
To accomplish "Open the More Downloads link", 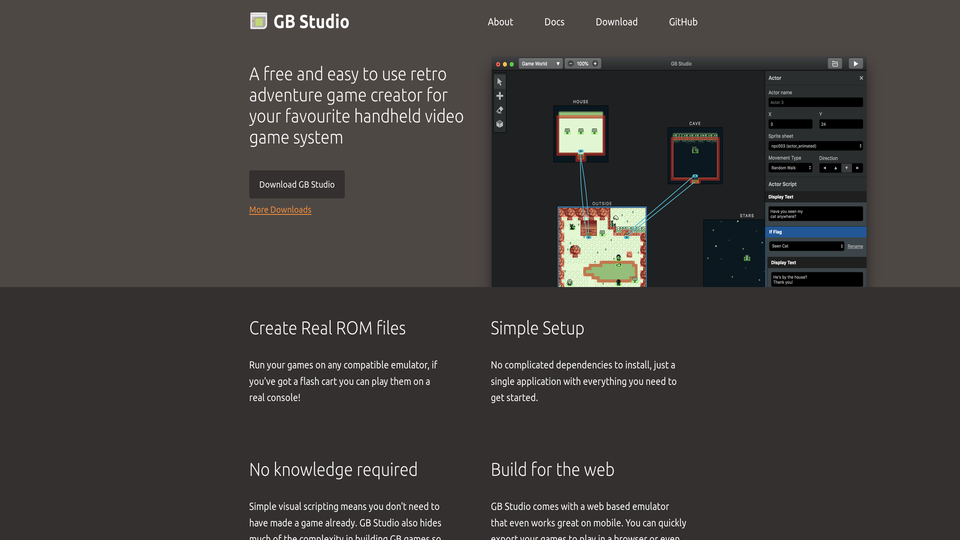I will 280,209.
